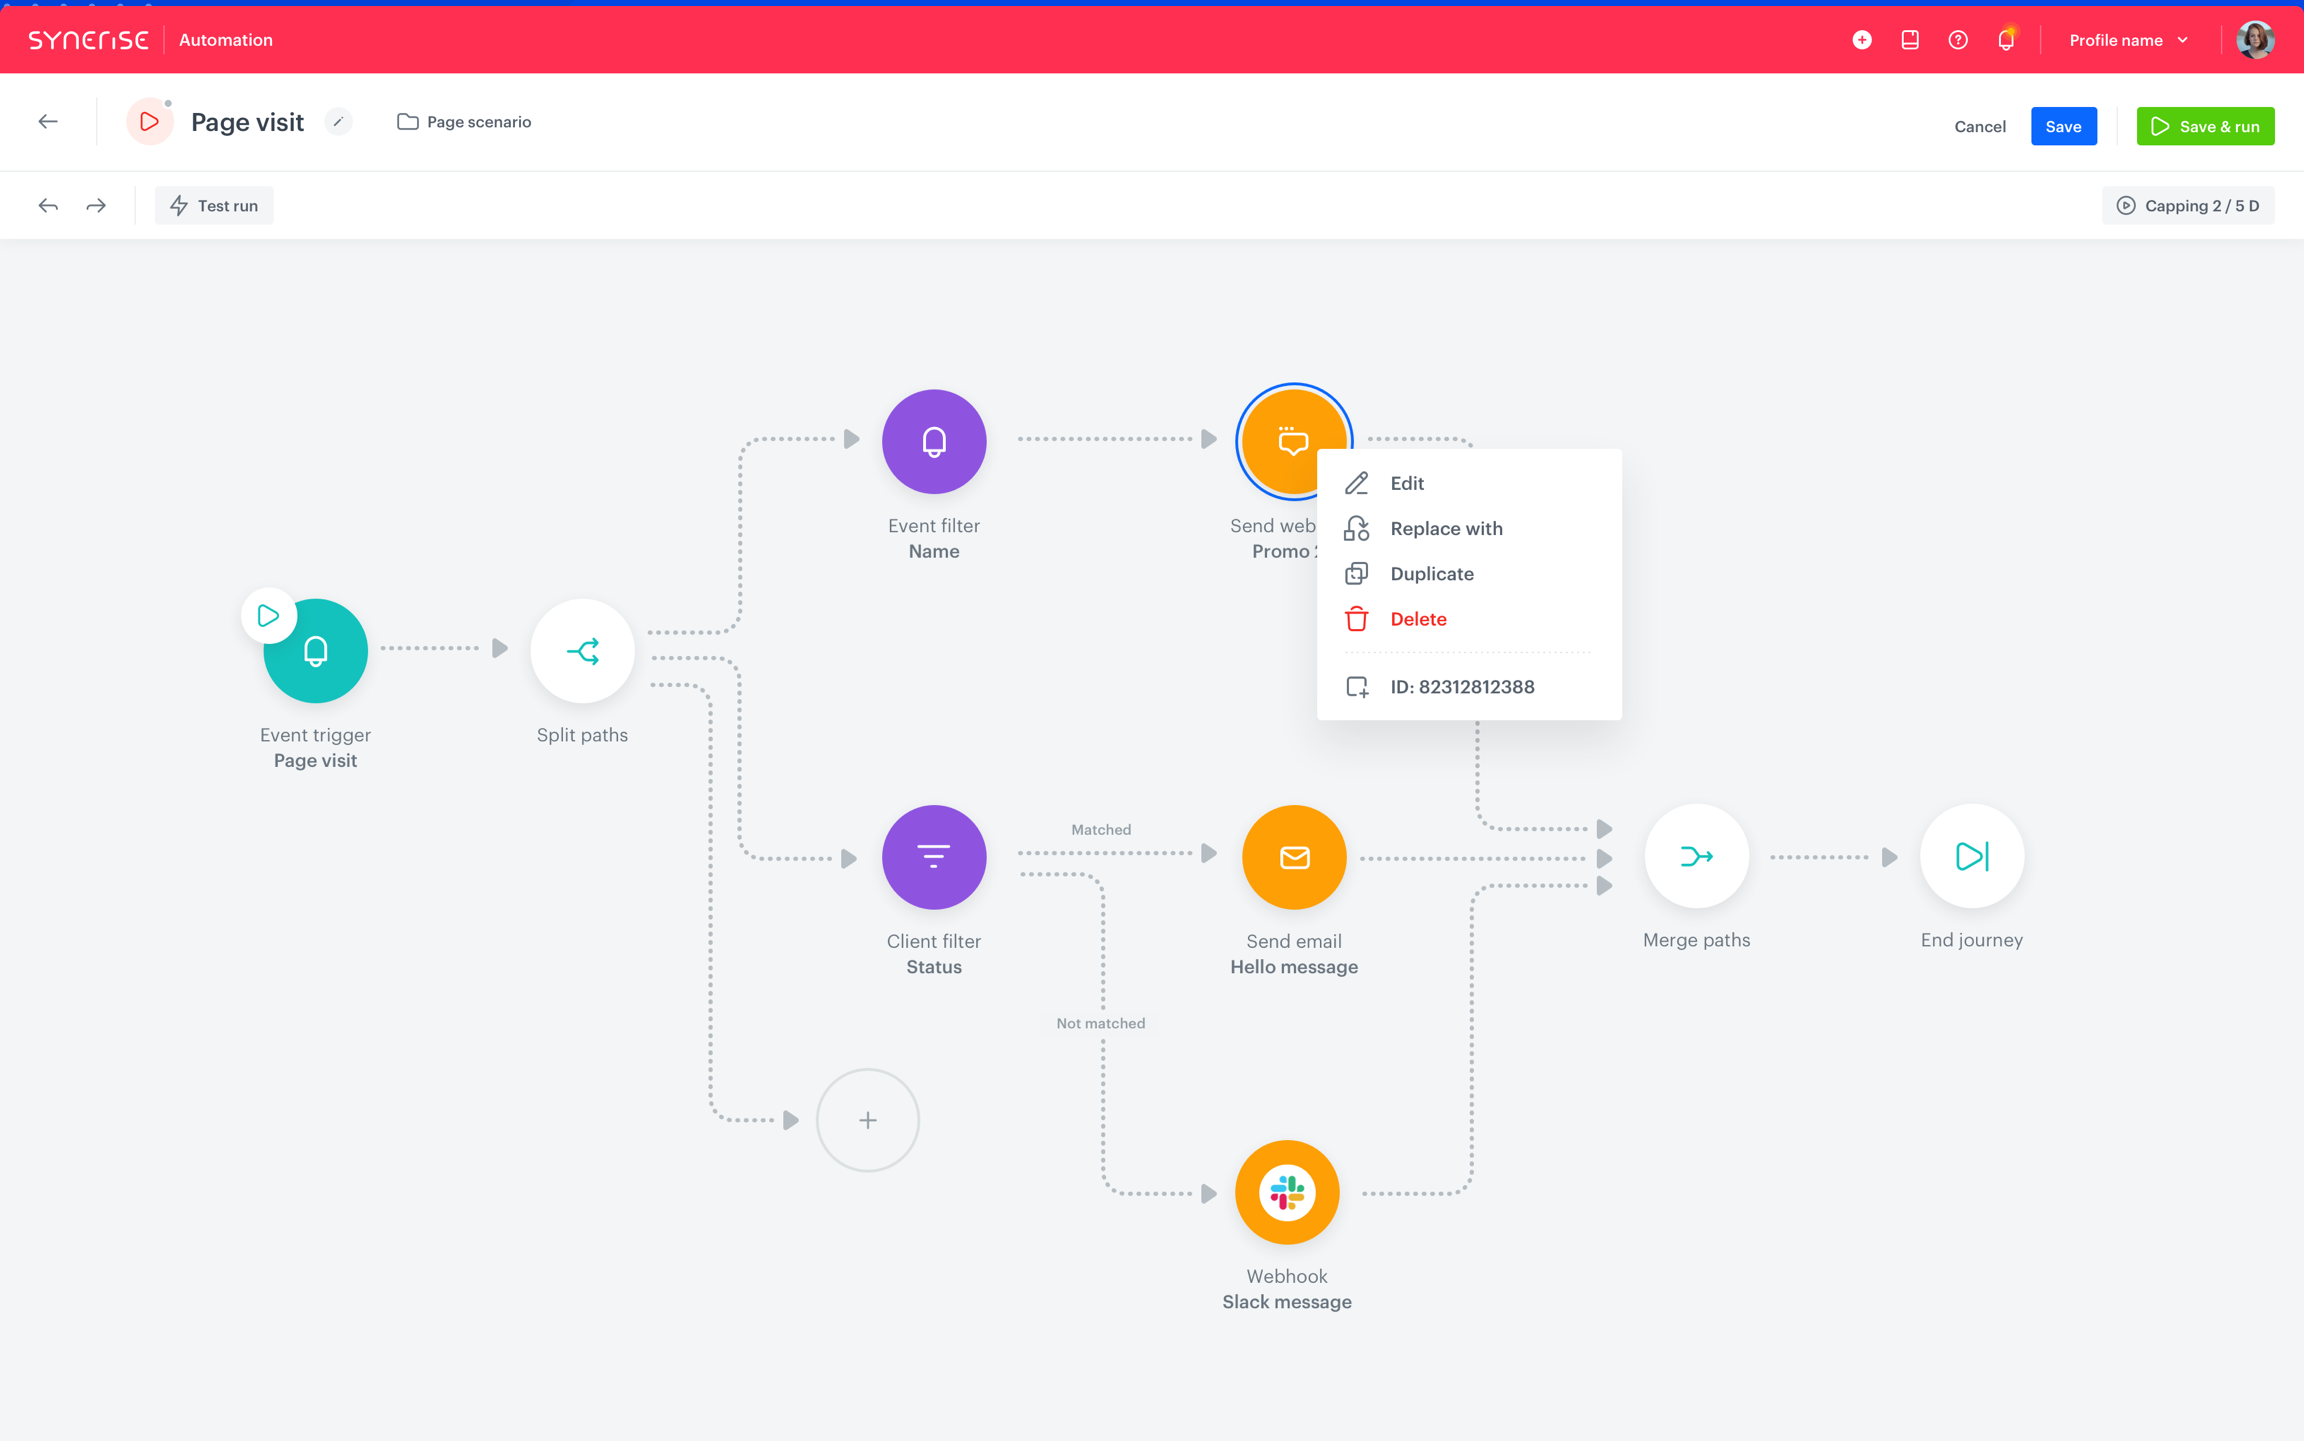Open the Event filter Name node
The width and height of the screenshot is (2304, 1441).
933,441
